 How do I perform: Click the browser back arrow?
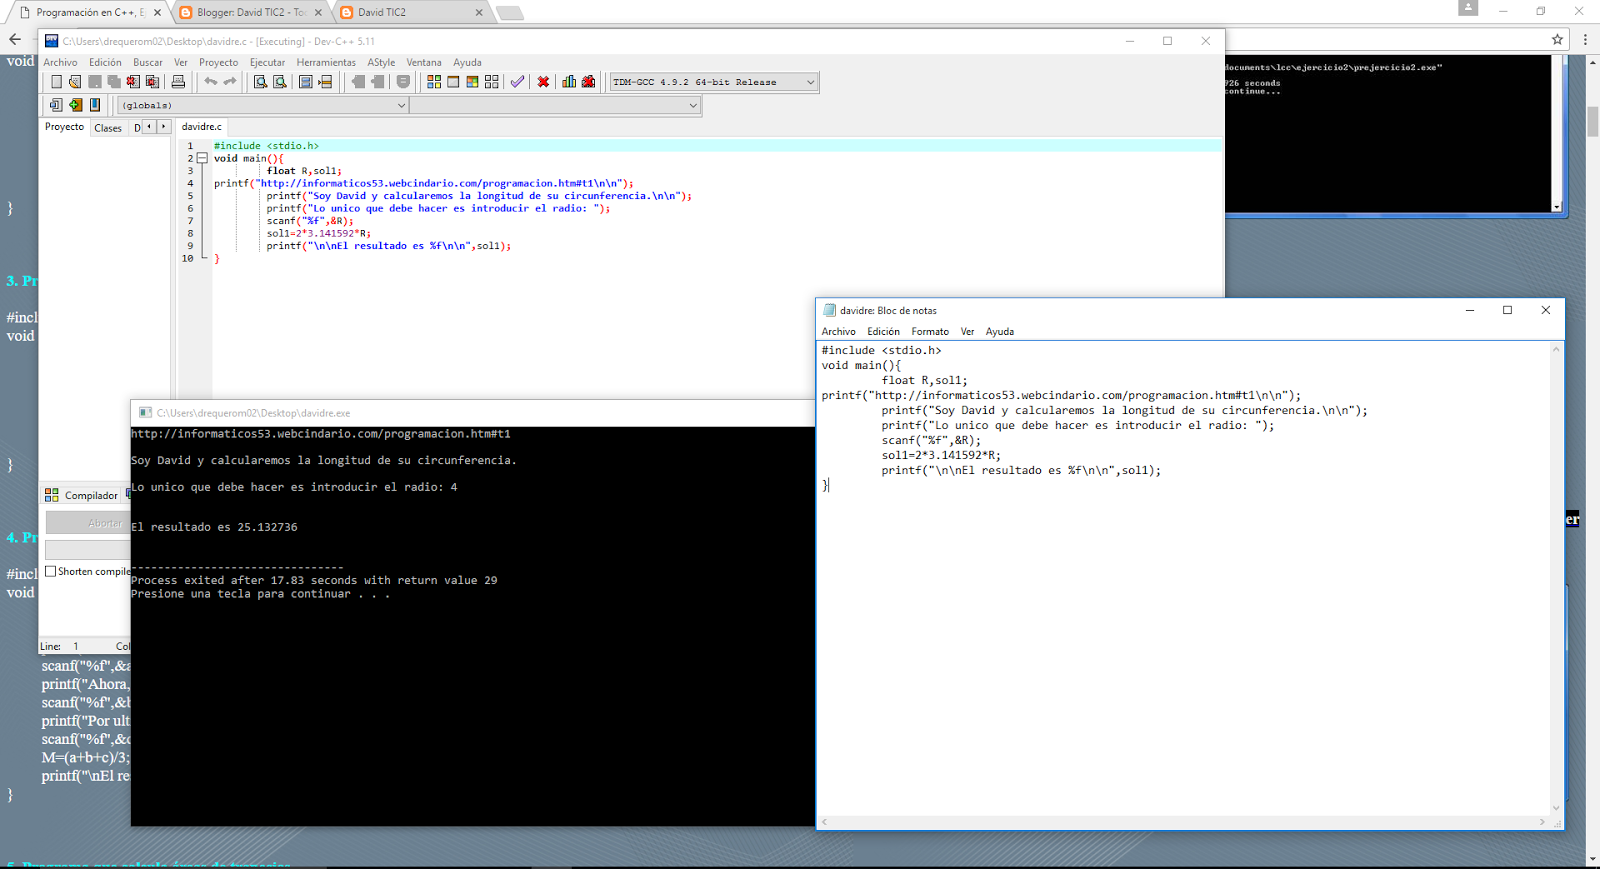15,40
